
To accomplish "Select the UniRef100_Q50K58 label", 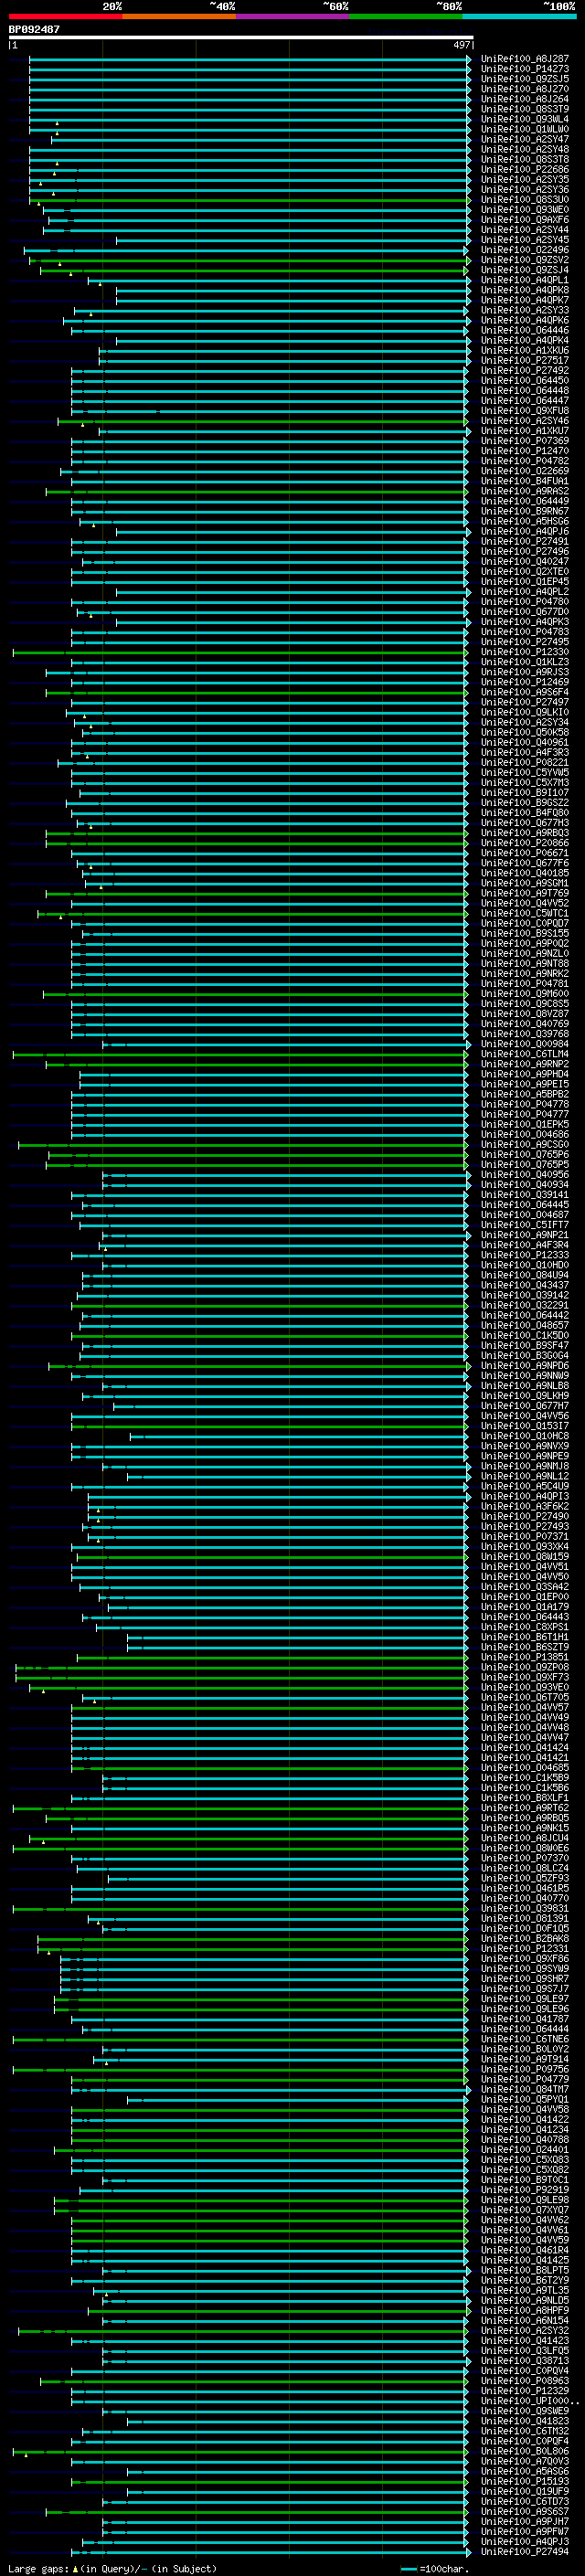I will coord(525,732).
